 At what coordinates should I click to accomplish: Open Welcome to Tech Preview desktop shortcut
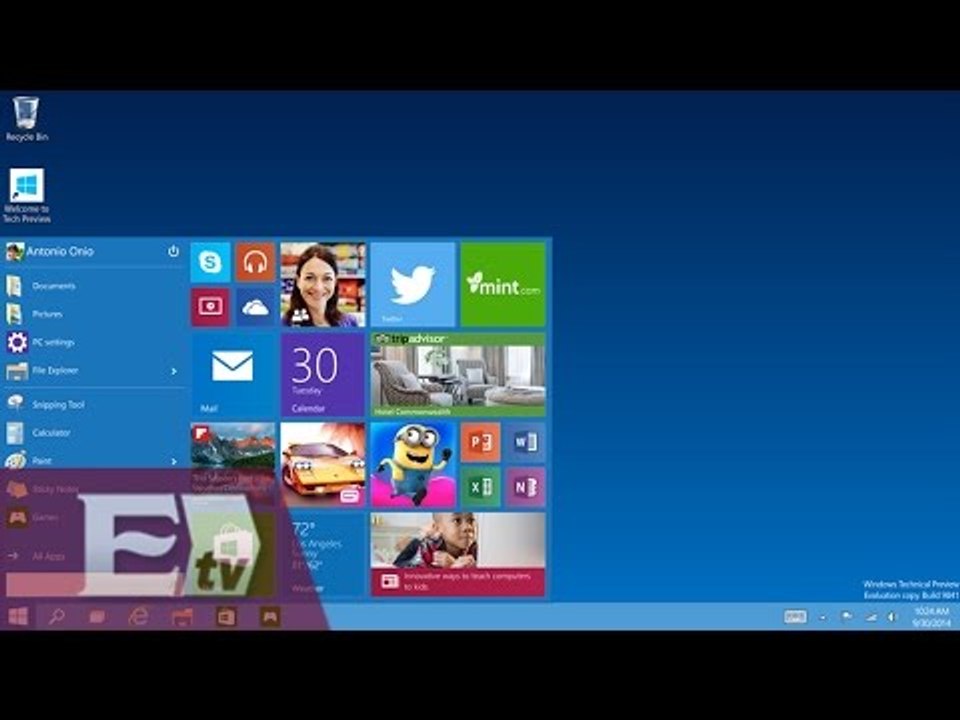tap(26, 196)
